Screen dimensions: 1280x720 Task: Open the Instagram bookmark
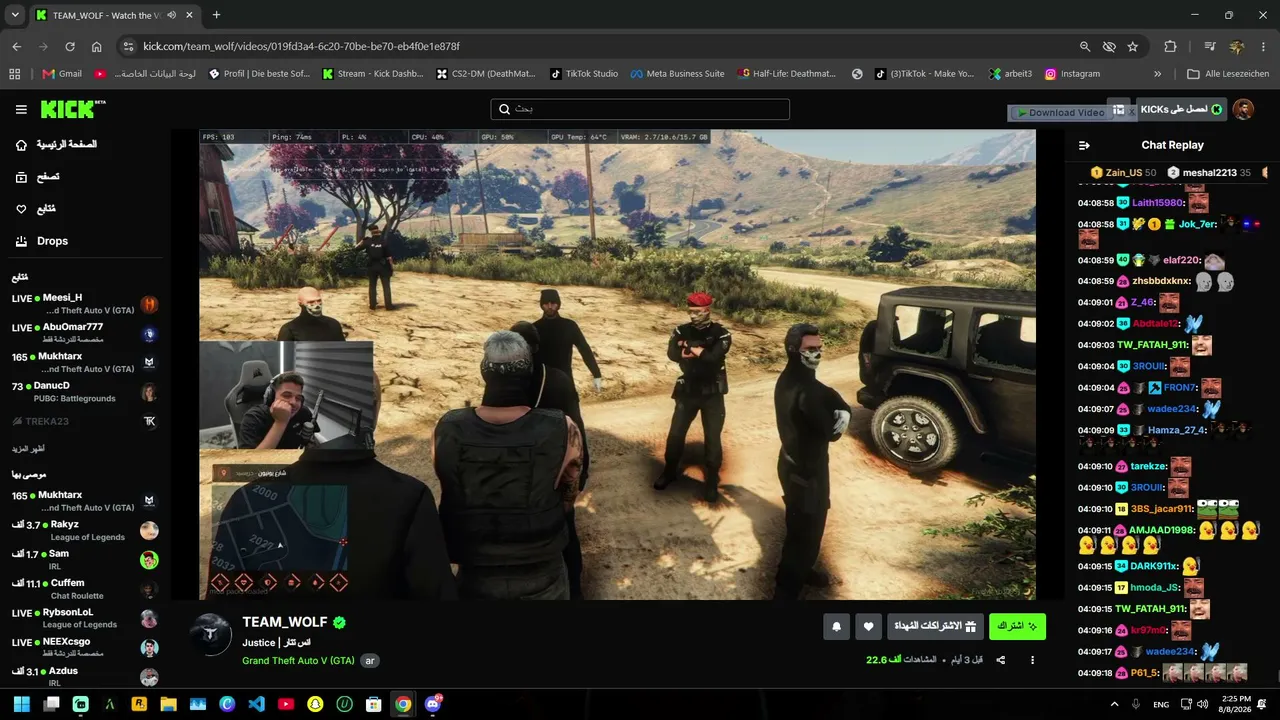pos(1072,73)
